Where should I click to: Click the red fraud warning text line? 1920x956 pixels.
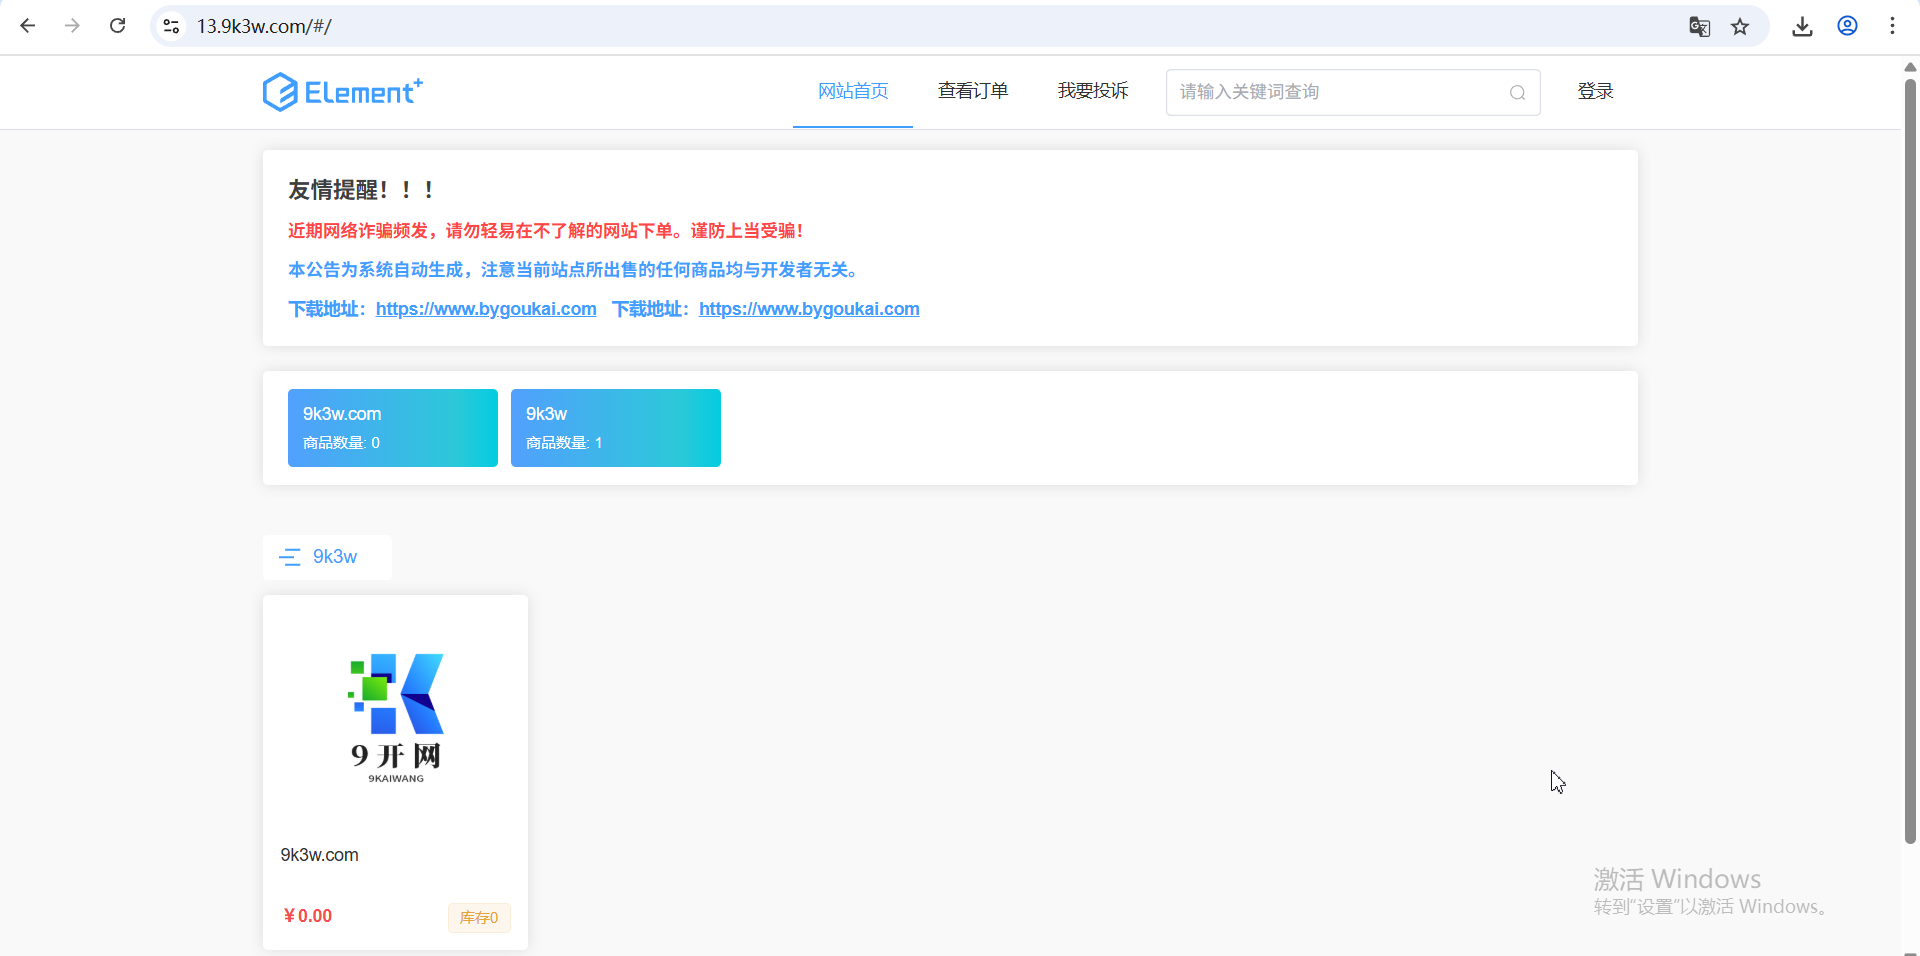point(546,231)
